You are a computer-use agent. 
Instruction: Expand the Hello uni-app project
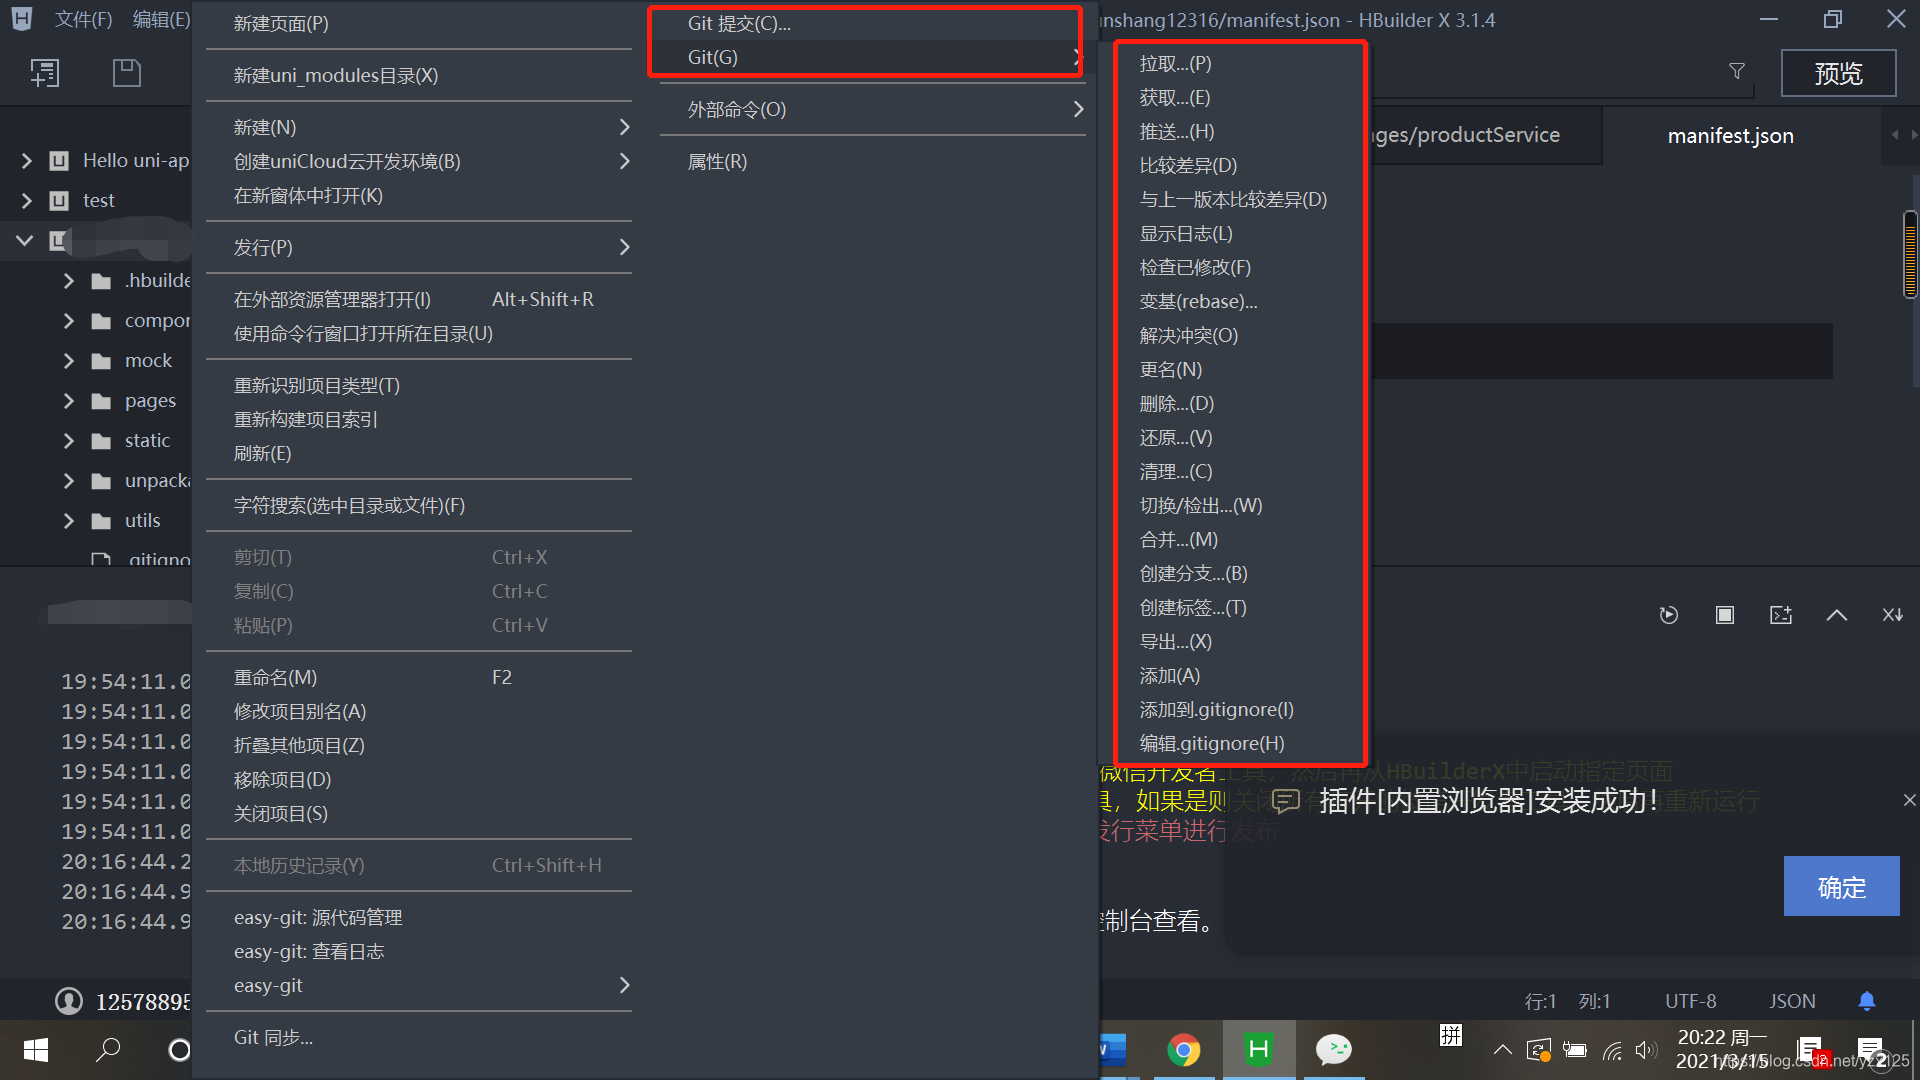coord(27,160)
